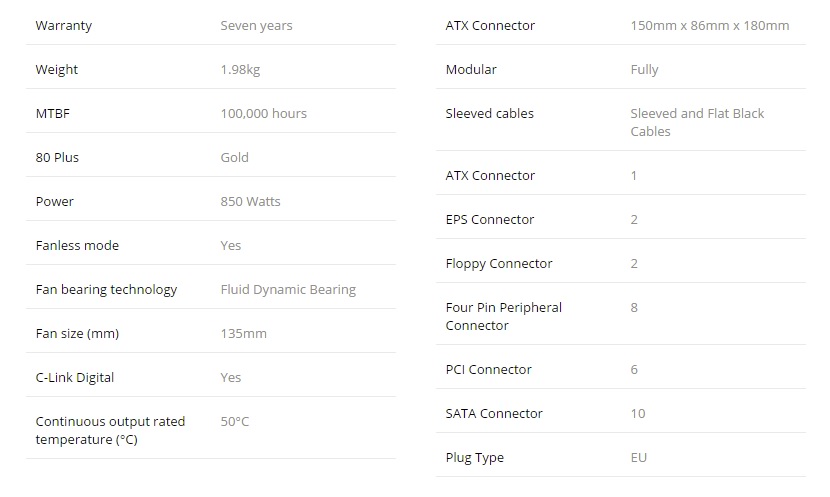Screen dimensions: 830x497
Task: Select the "Seven years" warranty value
Action: coord(256,26)
